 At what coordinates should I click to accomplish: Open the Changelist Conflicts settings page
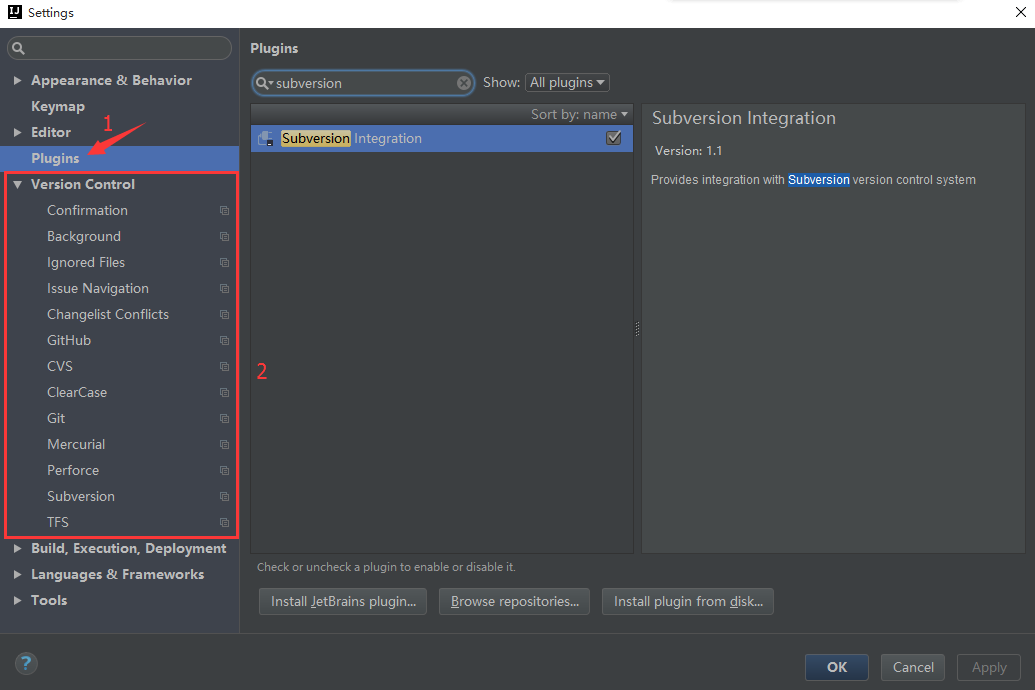point(108,314)
